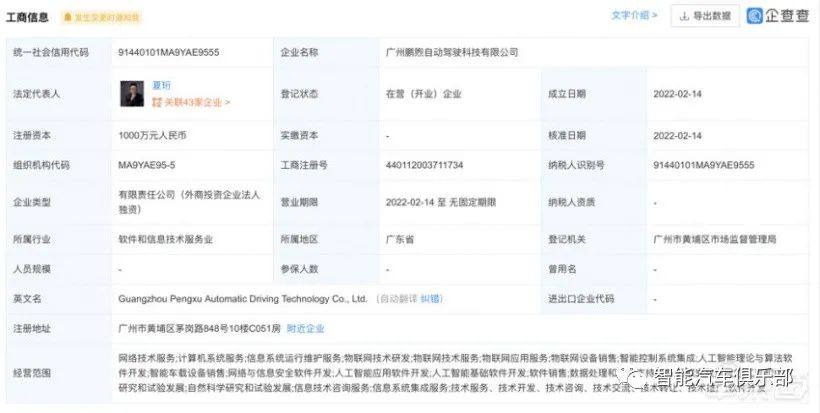
Task: Click the 人员规模 label cell
Action: 59,269
